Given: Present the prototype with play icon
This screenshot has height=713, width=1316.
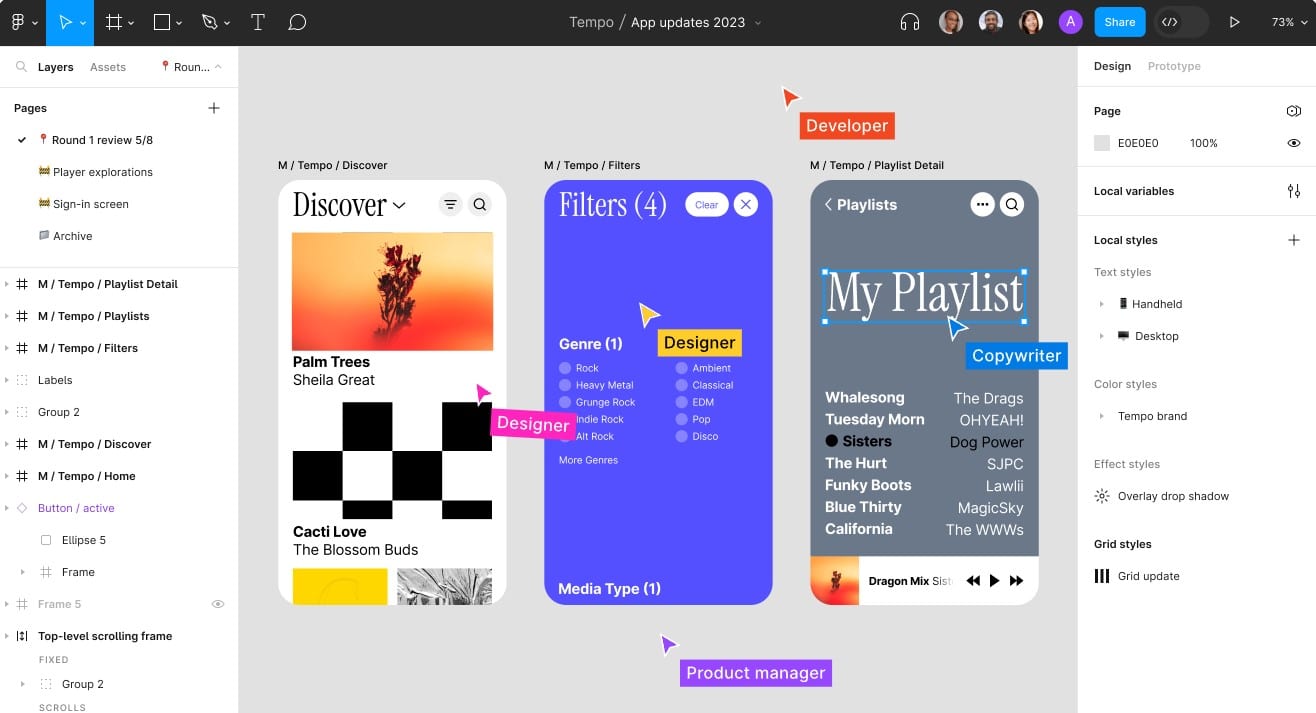Looking at the screenshot, I should point(1235,22).
